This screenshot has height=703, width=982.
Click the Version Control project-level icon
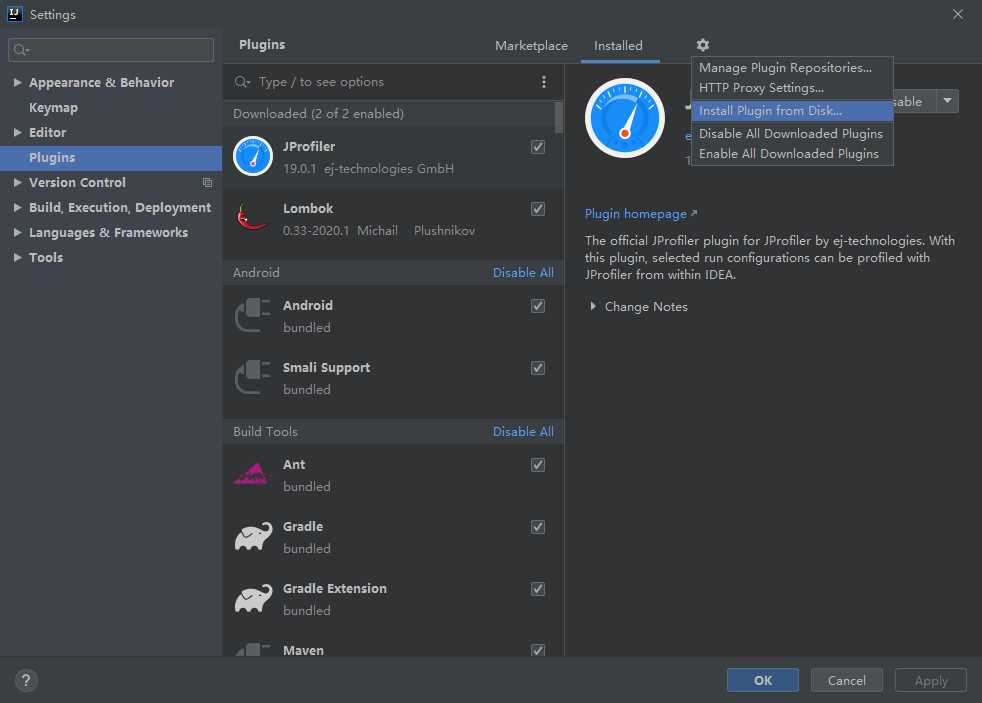[x=207, y=183]
